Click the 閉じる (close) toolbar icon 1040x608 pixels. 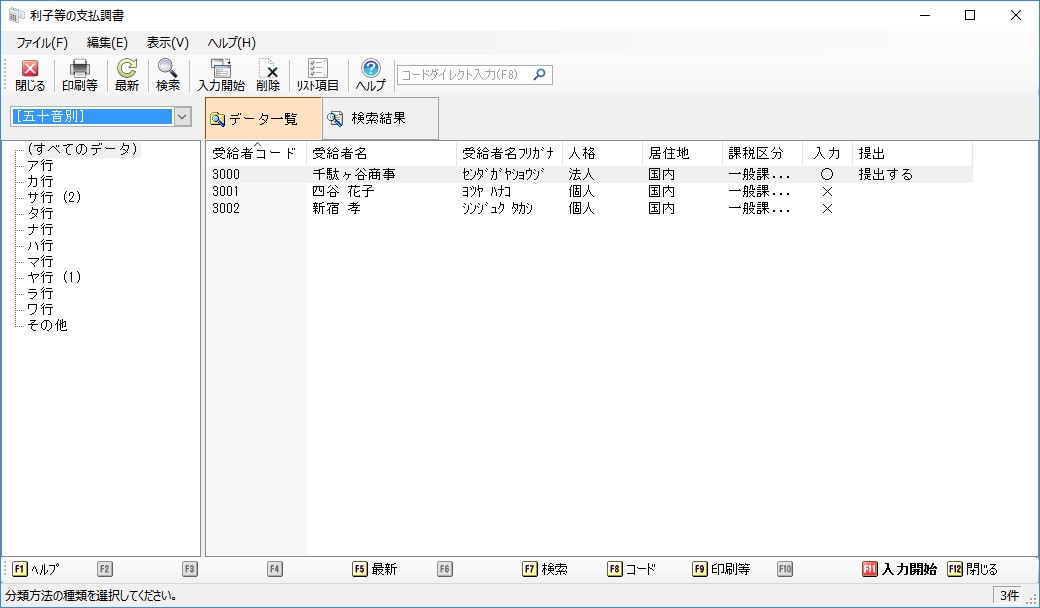coord(30,75)
